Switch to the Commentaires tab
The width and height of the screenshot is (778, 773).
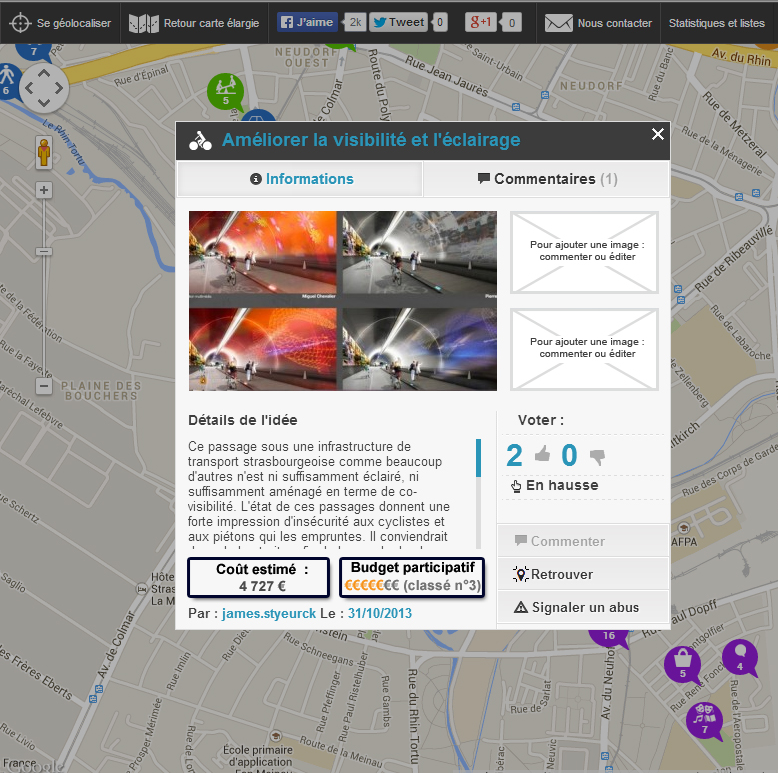[x=546, y=179]
